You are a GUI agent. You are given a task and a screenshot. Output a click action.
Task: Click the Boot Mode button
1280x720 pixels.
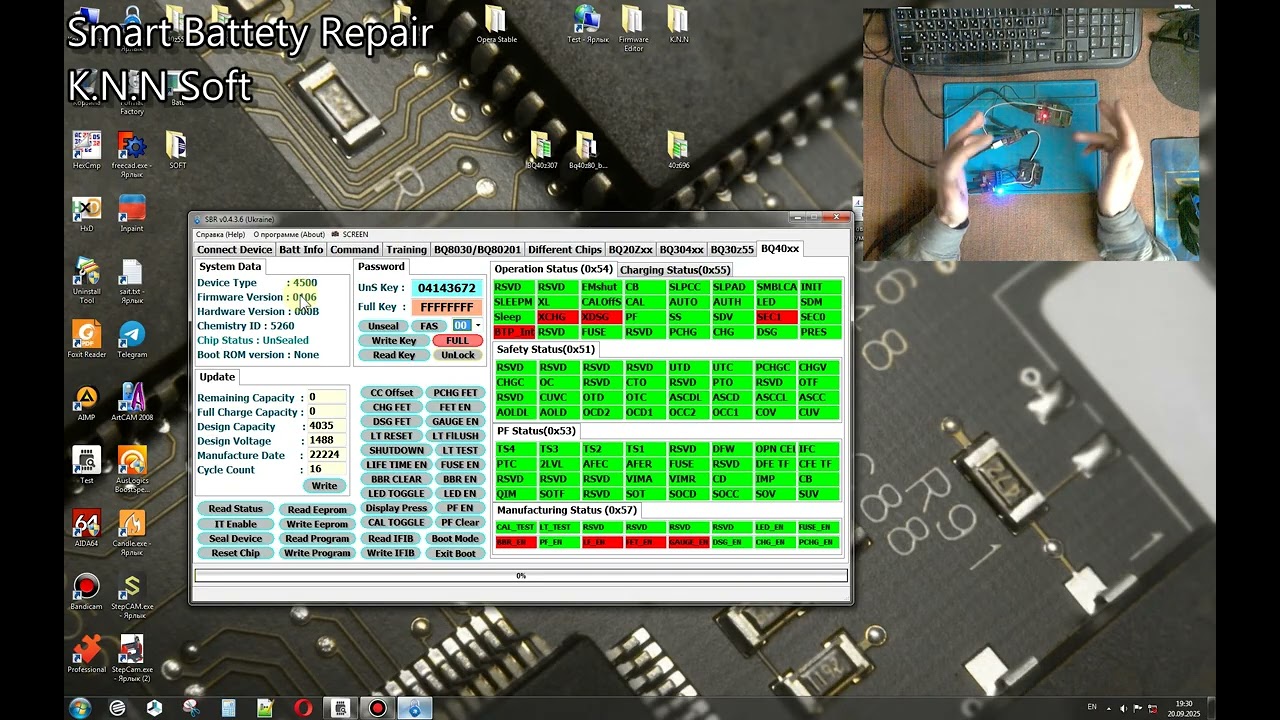pos(455,538)
